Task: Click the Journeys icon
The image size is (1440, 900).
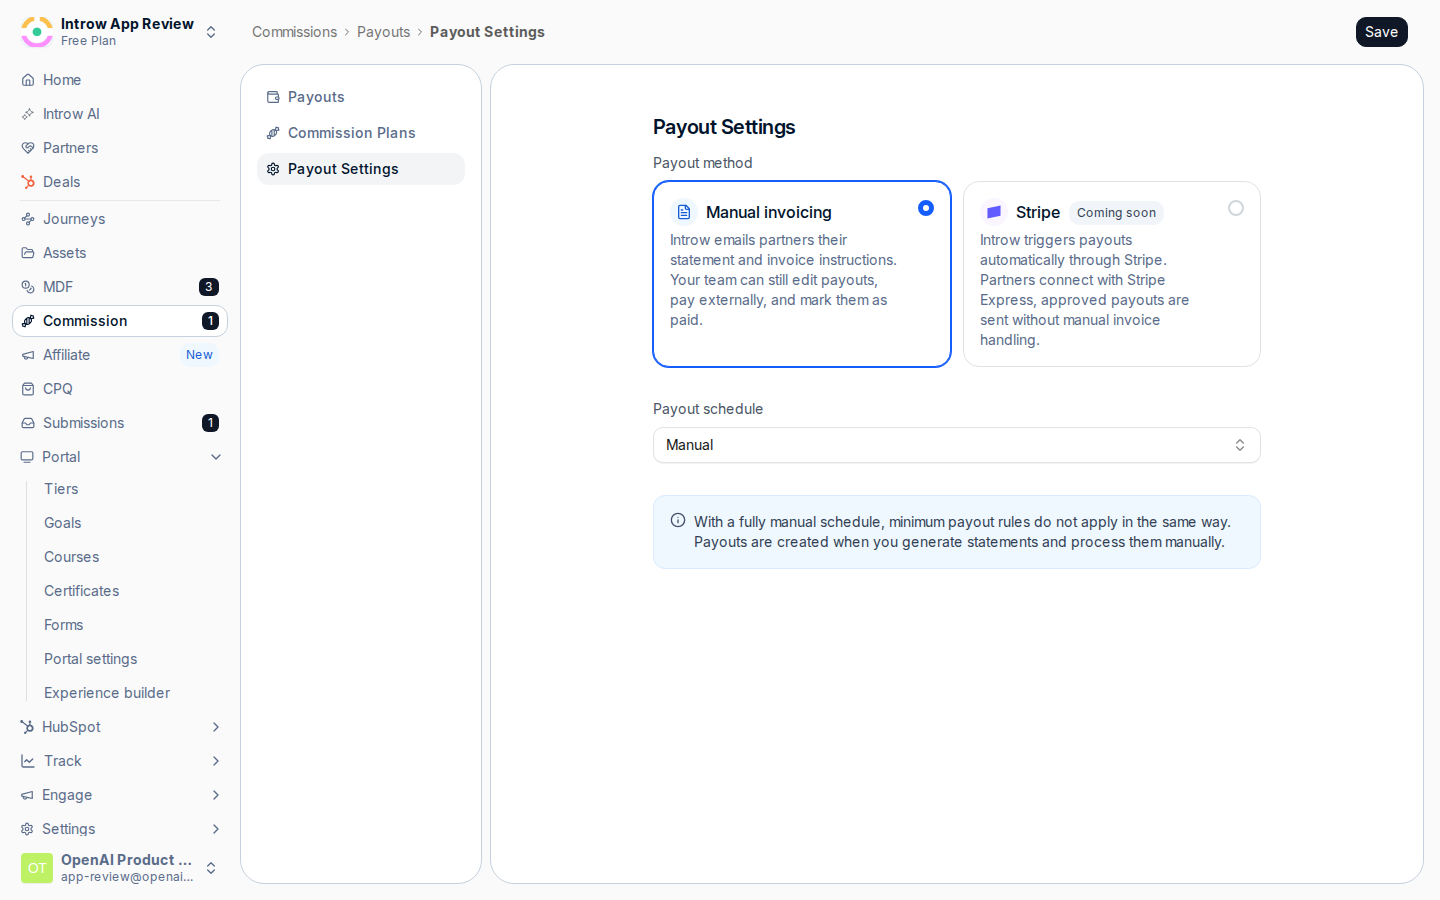Action: pos(28,219)
